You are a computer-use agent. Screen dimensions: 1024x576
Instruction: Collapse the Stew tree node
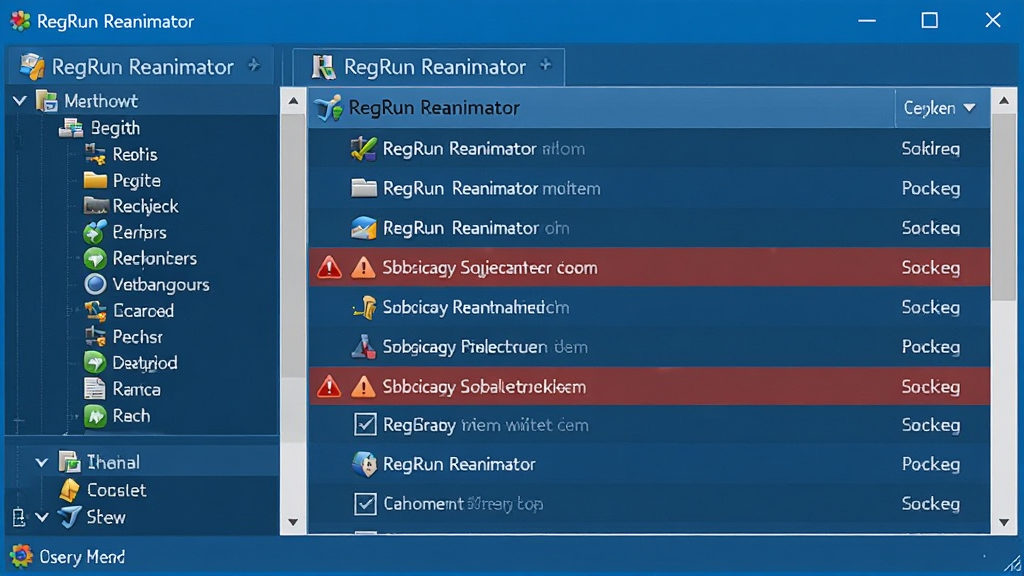(42, 517)
